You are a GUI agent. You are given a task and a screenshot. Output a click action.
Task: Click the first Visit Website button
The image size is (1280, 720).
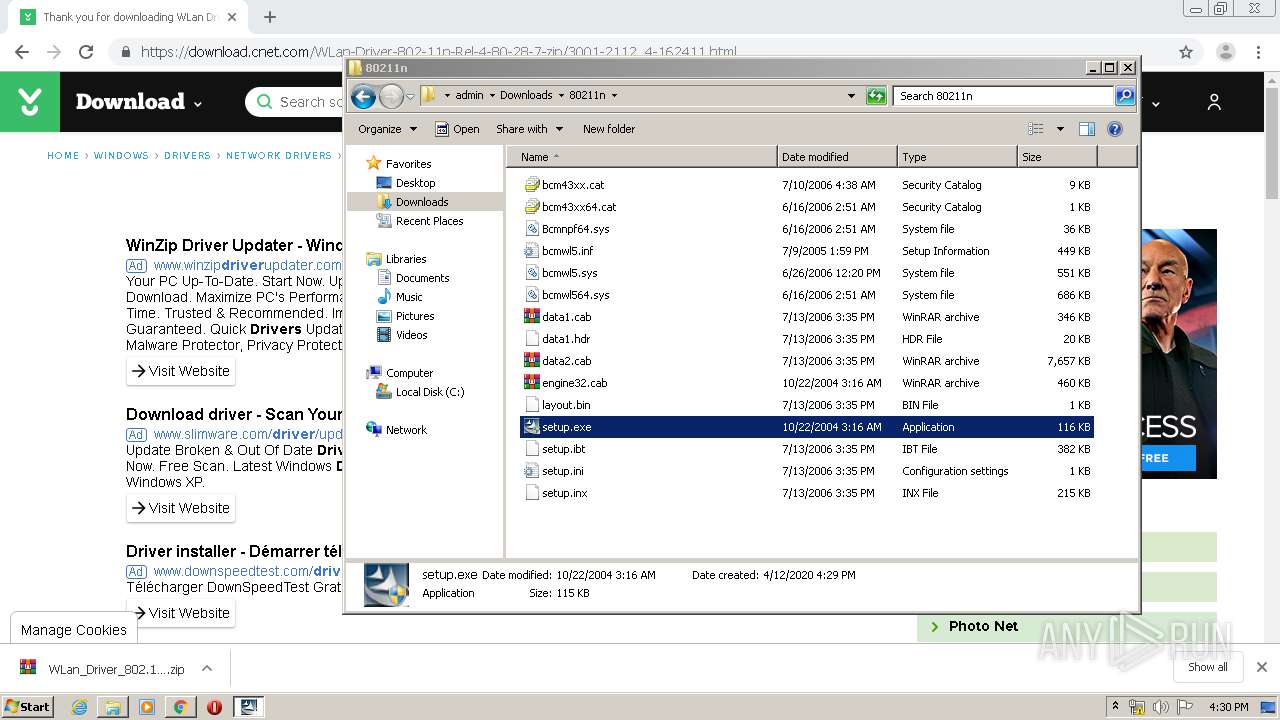tap(180, 371)
